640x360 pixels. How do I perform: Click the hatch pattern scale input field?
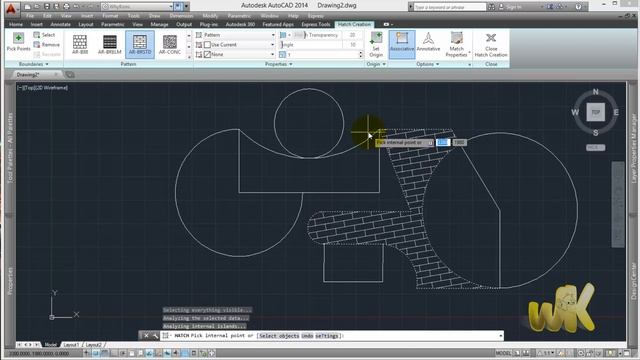click(x=322, y=54)
